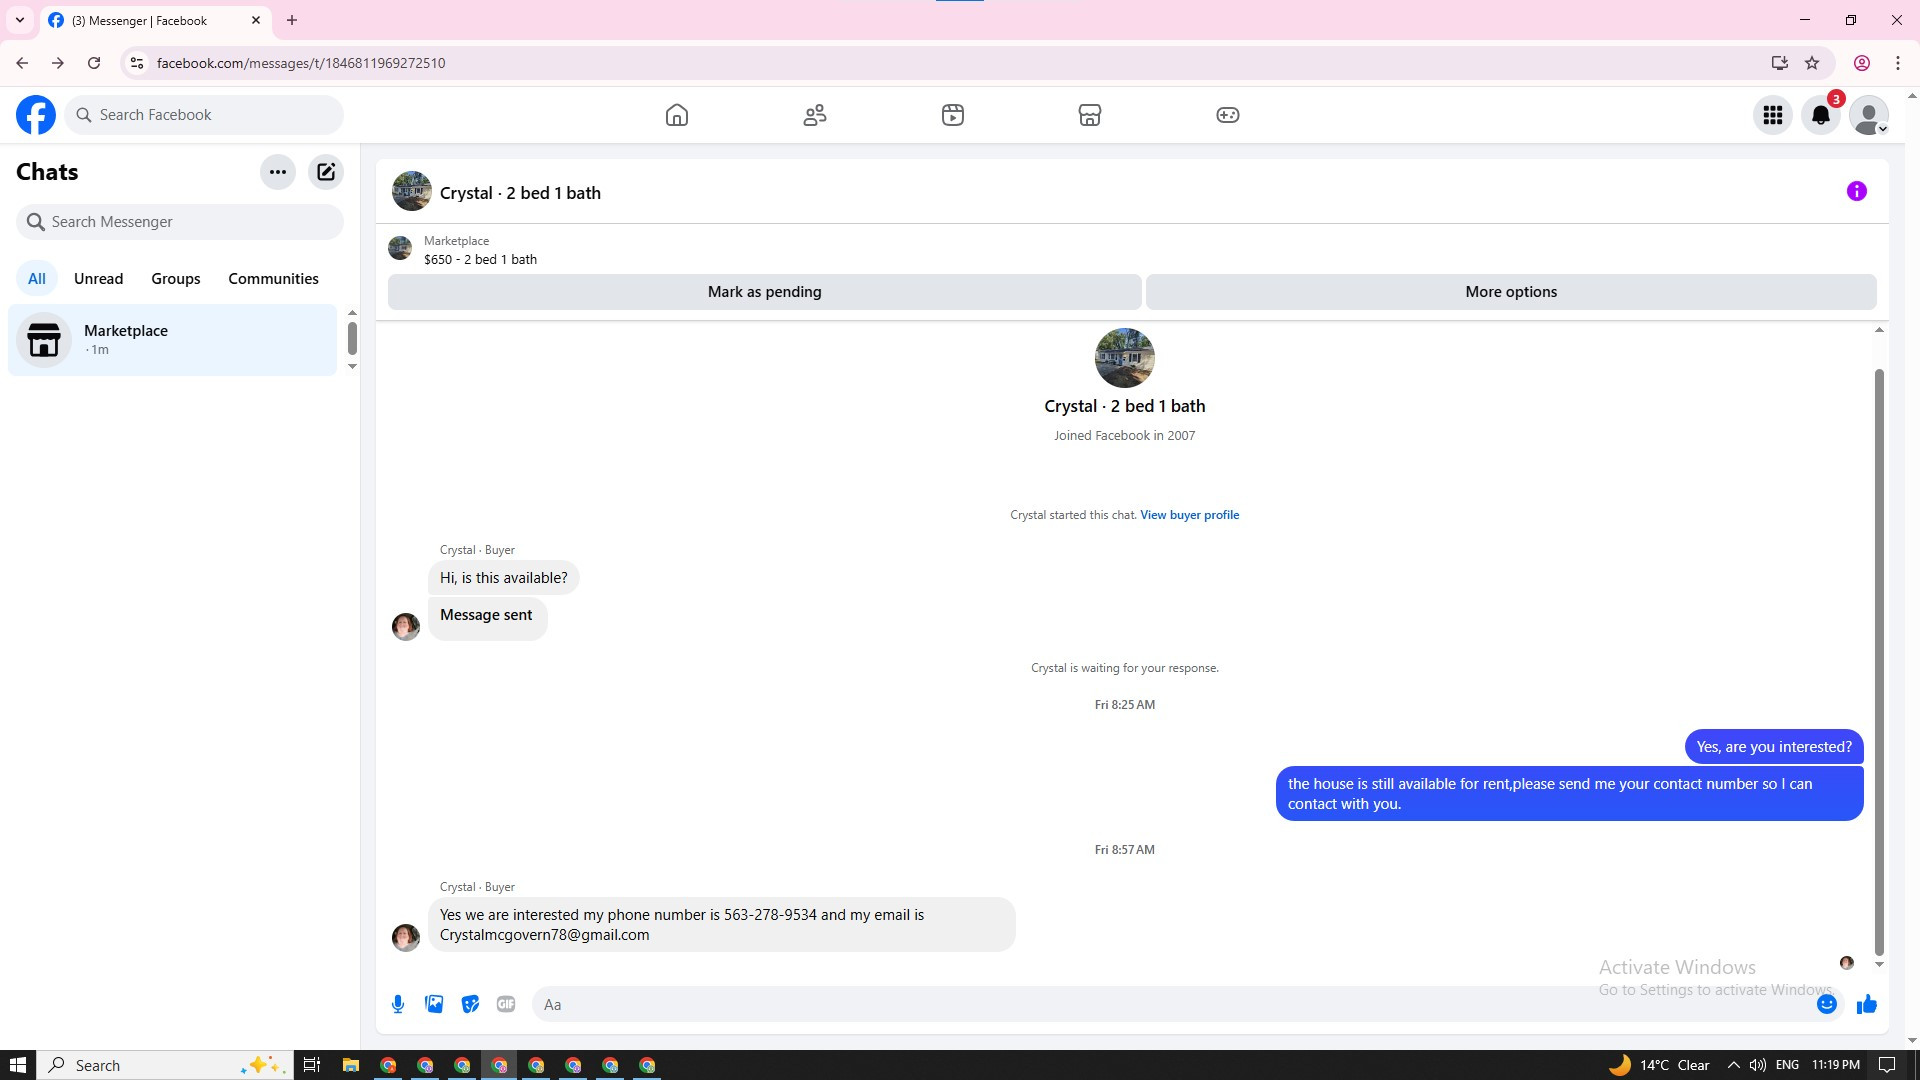Viewport: 1920px width, 1080px height.
Task: Open the Gaming controller icon
Action: [1228, 115]
